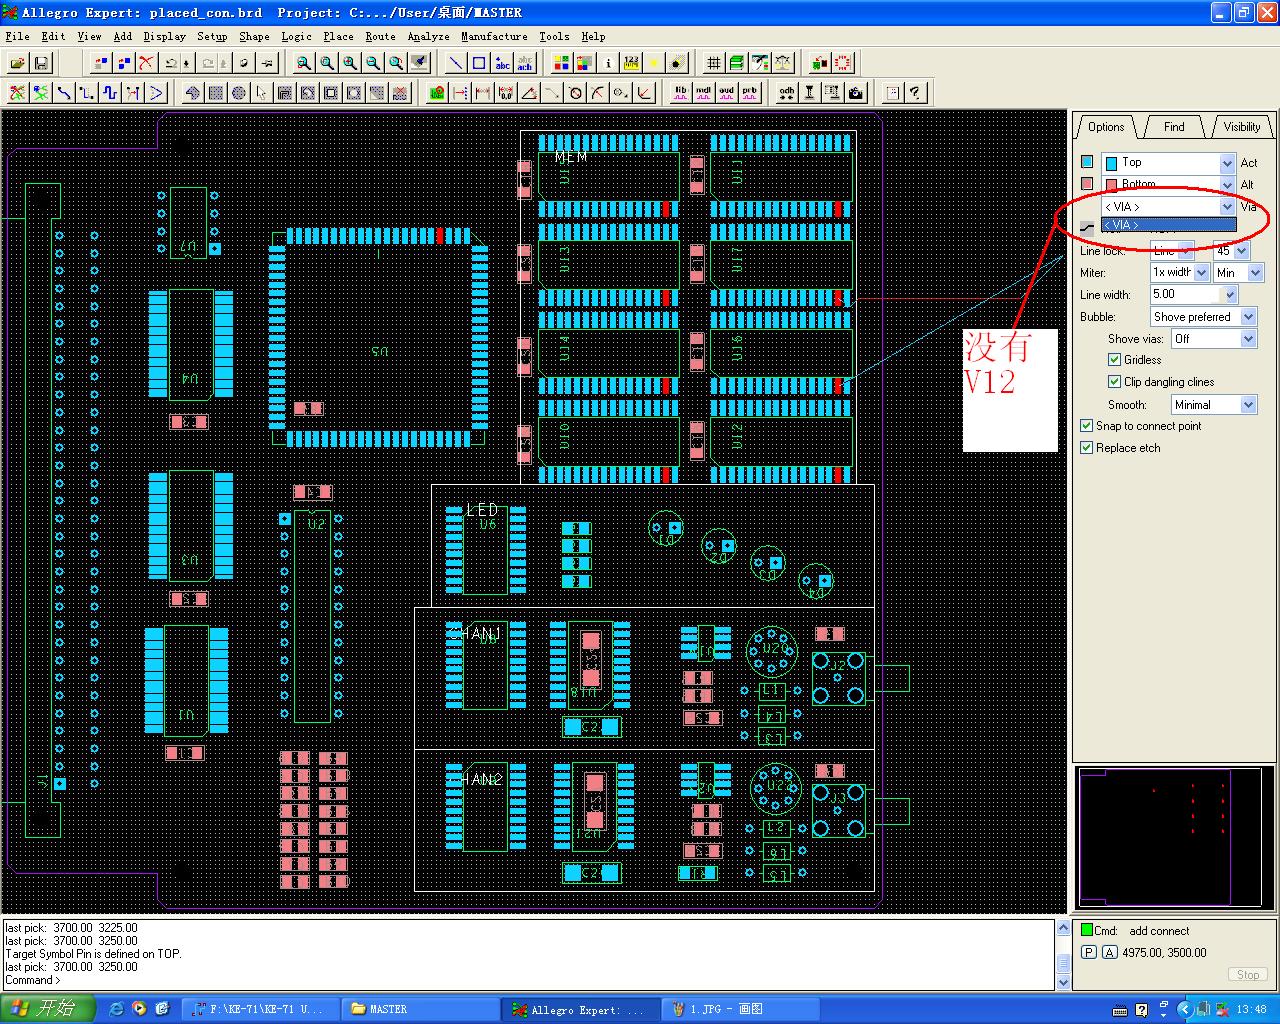
Task: Click the Windows Start button
Action: click(x=47, y=1009)
